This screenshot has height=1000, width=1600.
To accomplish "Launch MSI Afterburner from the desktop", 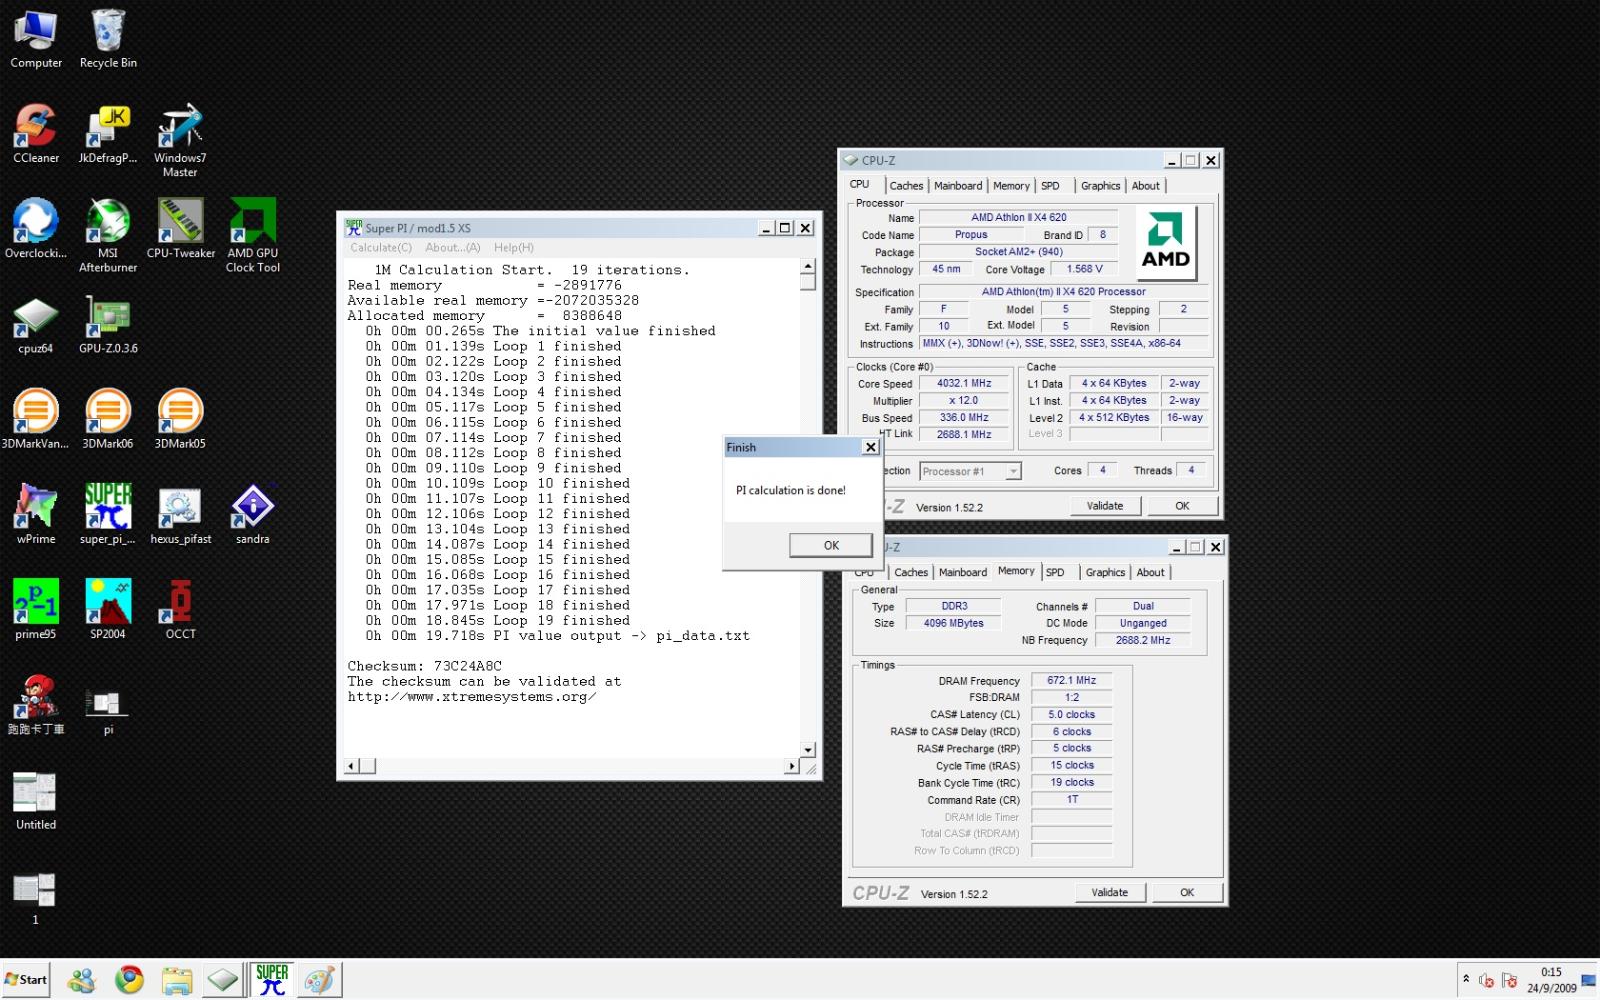I will click(108, 236).
